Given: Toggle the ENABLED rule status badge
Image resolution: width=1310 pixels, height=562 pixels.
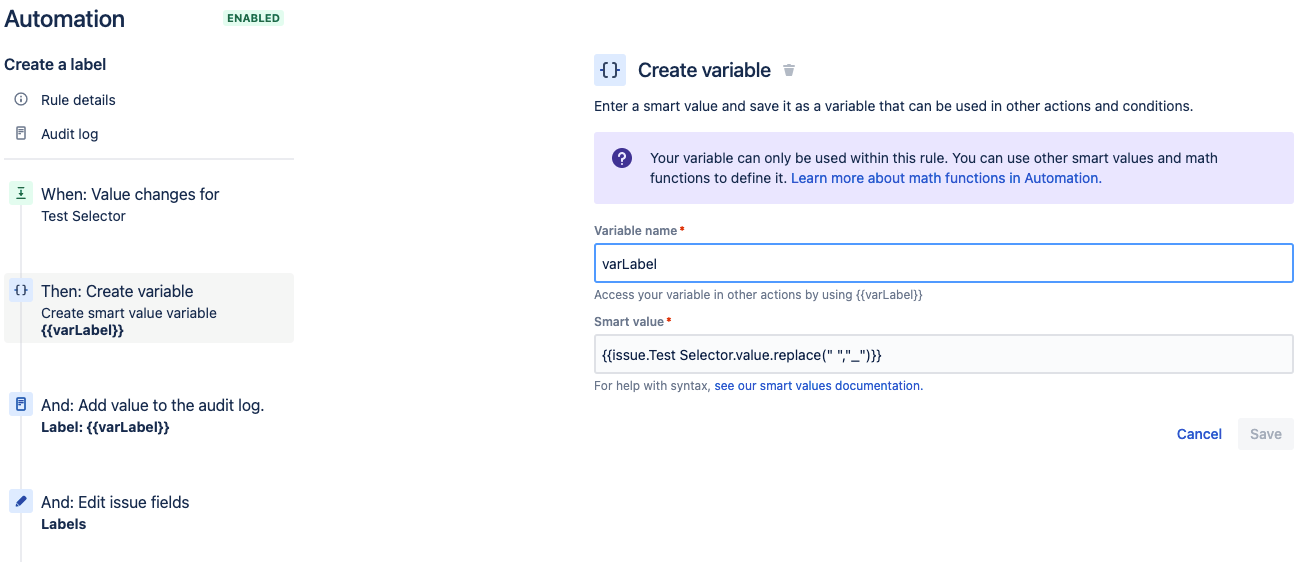Looking at the screenshot, I should point(254,18).
